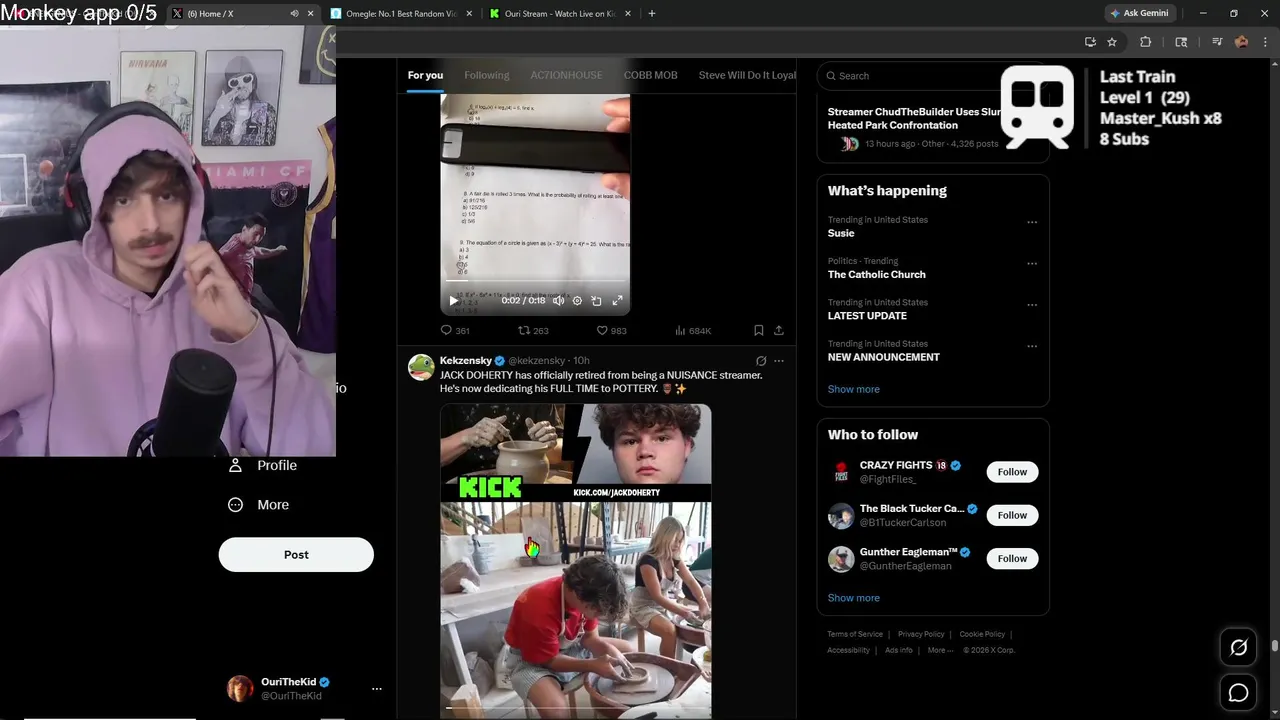The height and width of the screenshot is (720, 1280).
Task: Click the Post button
Action: point(296,555)
